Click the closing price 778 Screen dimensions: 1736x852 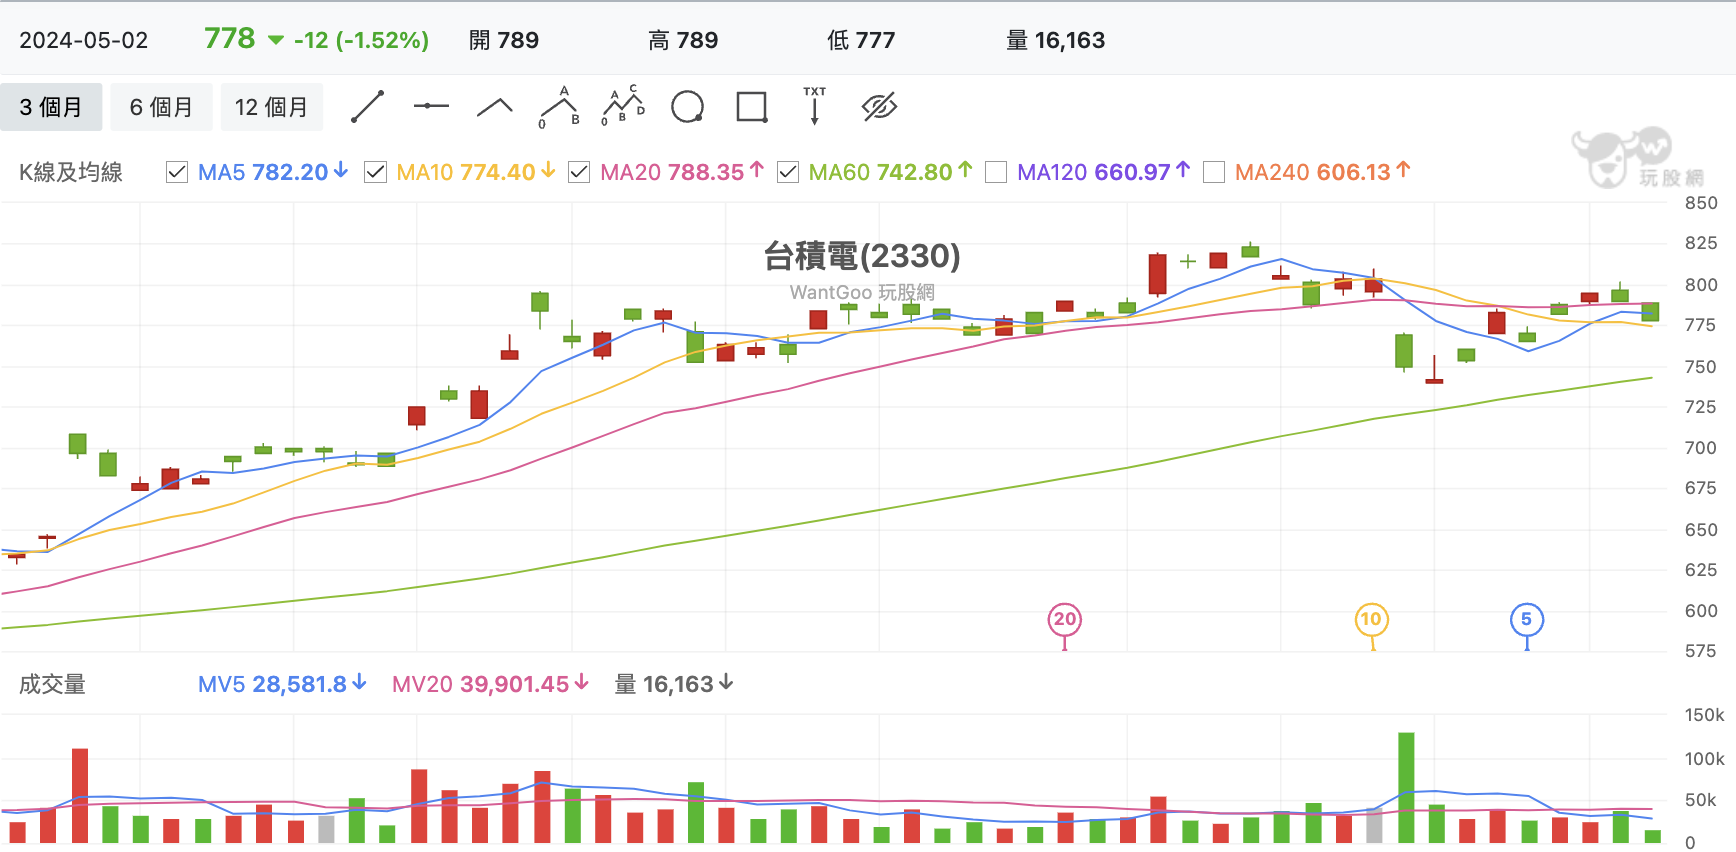coord(230,39)
